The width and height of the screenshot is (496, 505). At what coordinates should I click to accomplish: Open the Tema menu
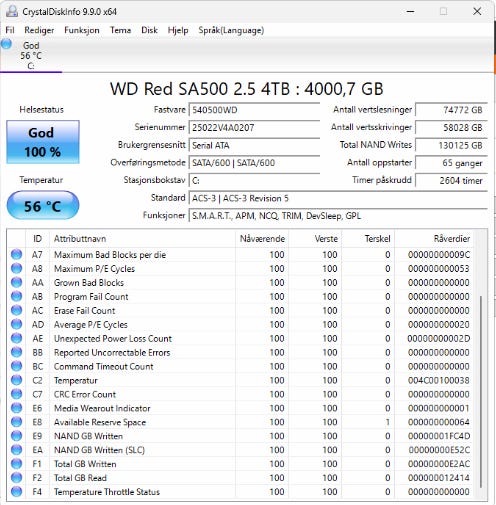[x=120, y=30]
